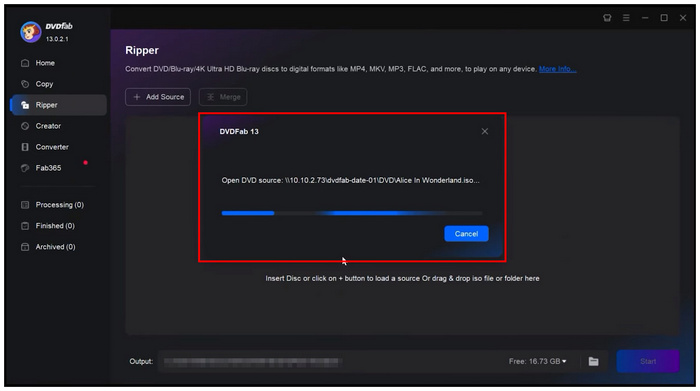Click the Start button
Screen dimensions: 700x391
click(x=648, y=362)
